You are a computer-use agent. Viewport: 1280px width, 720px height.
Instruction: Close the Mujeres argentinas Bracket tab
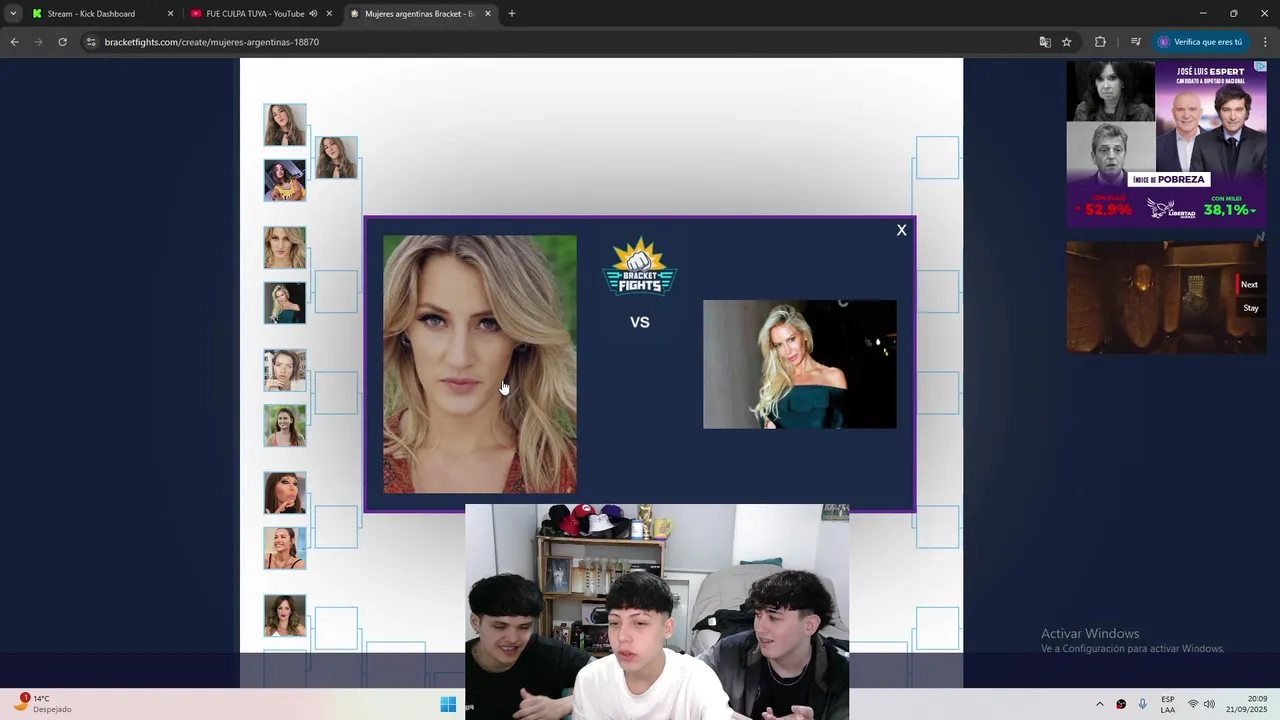pos(488,14)
